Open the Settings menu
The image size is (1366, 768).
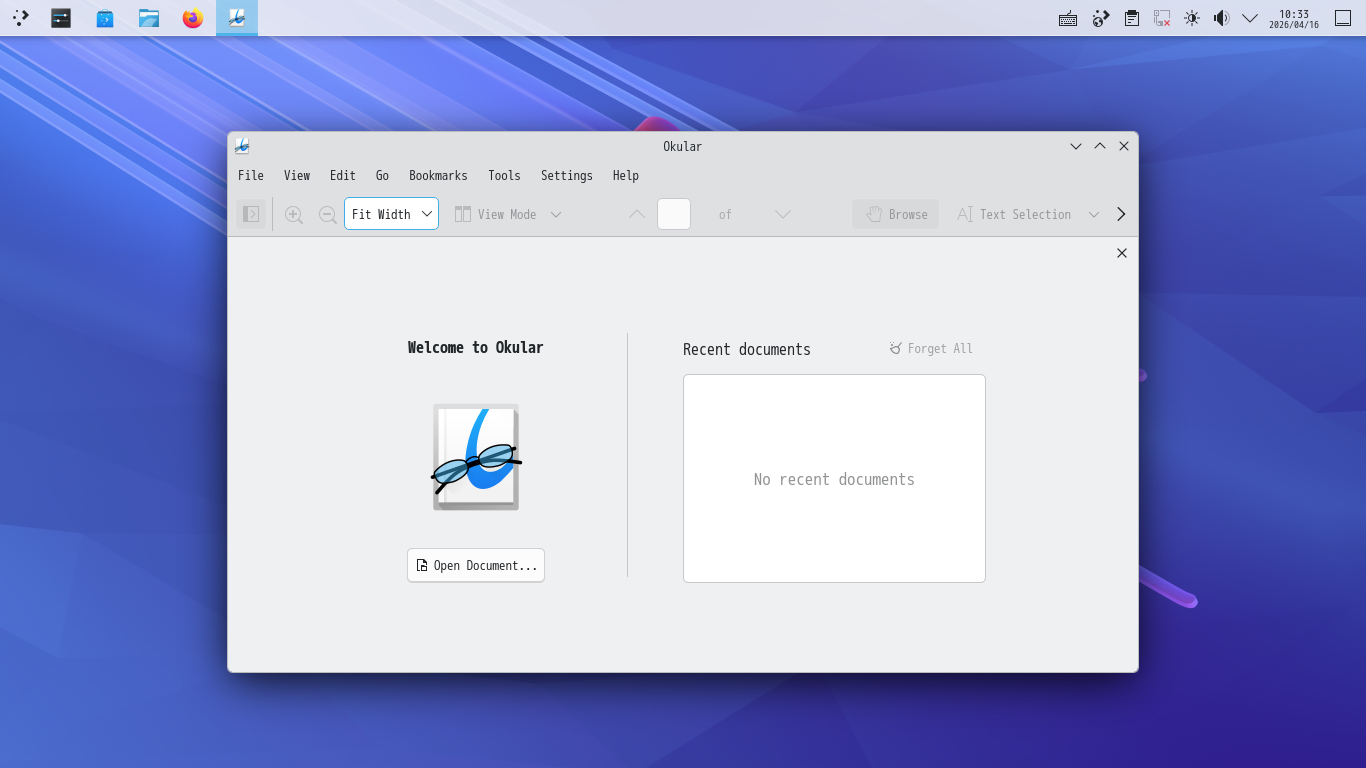click(x=566, y=176)
